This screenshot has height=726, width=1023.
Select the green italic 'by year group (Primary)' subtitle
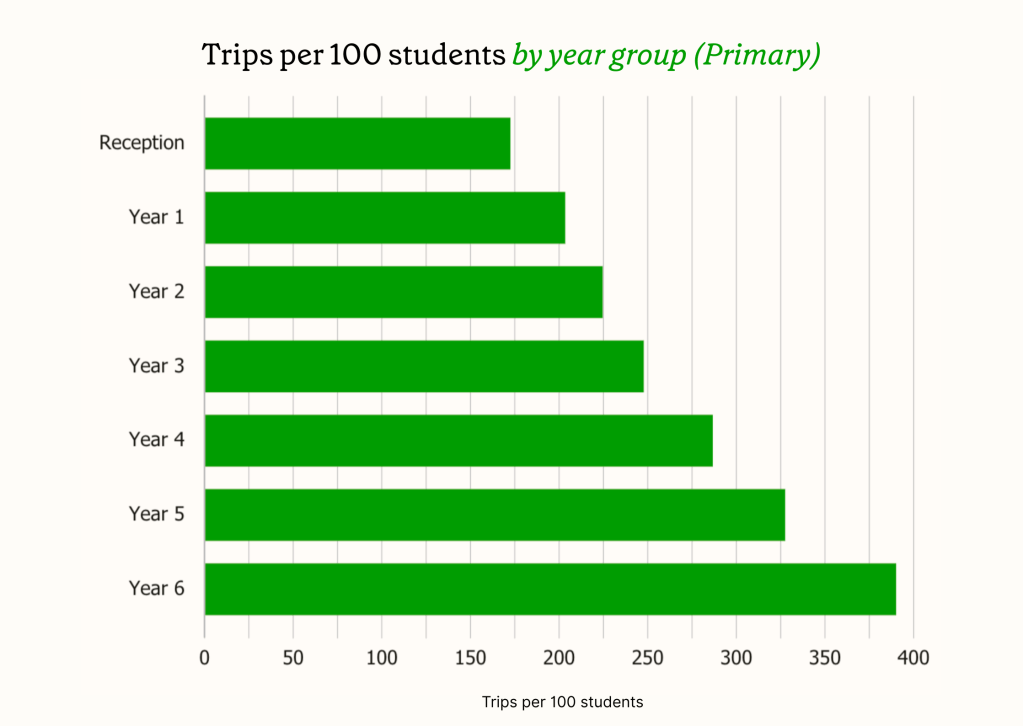[666, 55]
